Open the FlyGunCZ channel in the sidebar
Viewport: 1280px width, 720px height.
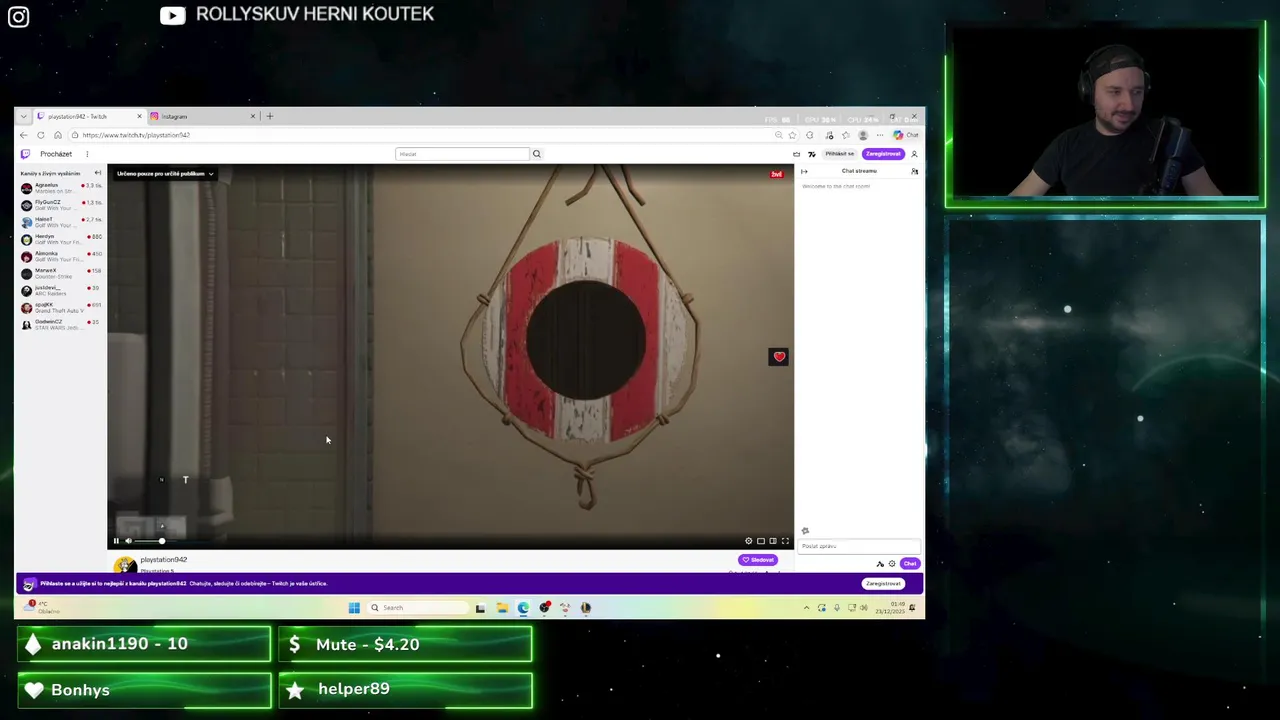(x=61, y=205)
